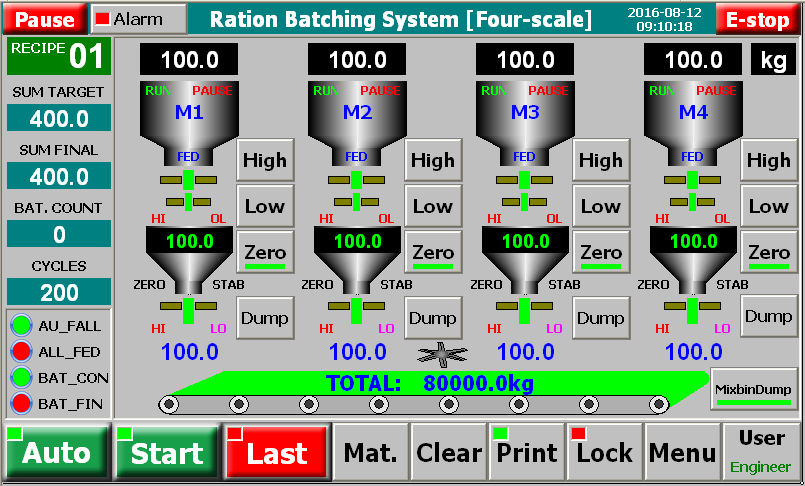Edit the CYCLES value field
This screenshot has height=486, width=805.
(x=59, y=292)
